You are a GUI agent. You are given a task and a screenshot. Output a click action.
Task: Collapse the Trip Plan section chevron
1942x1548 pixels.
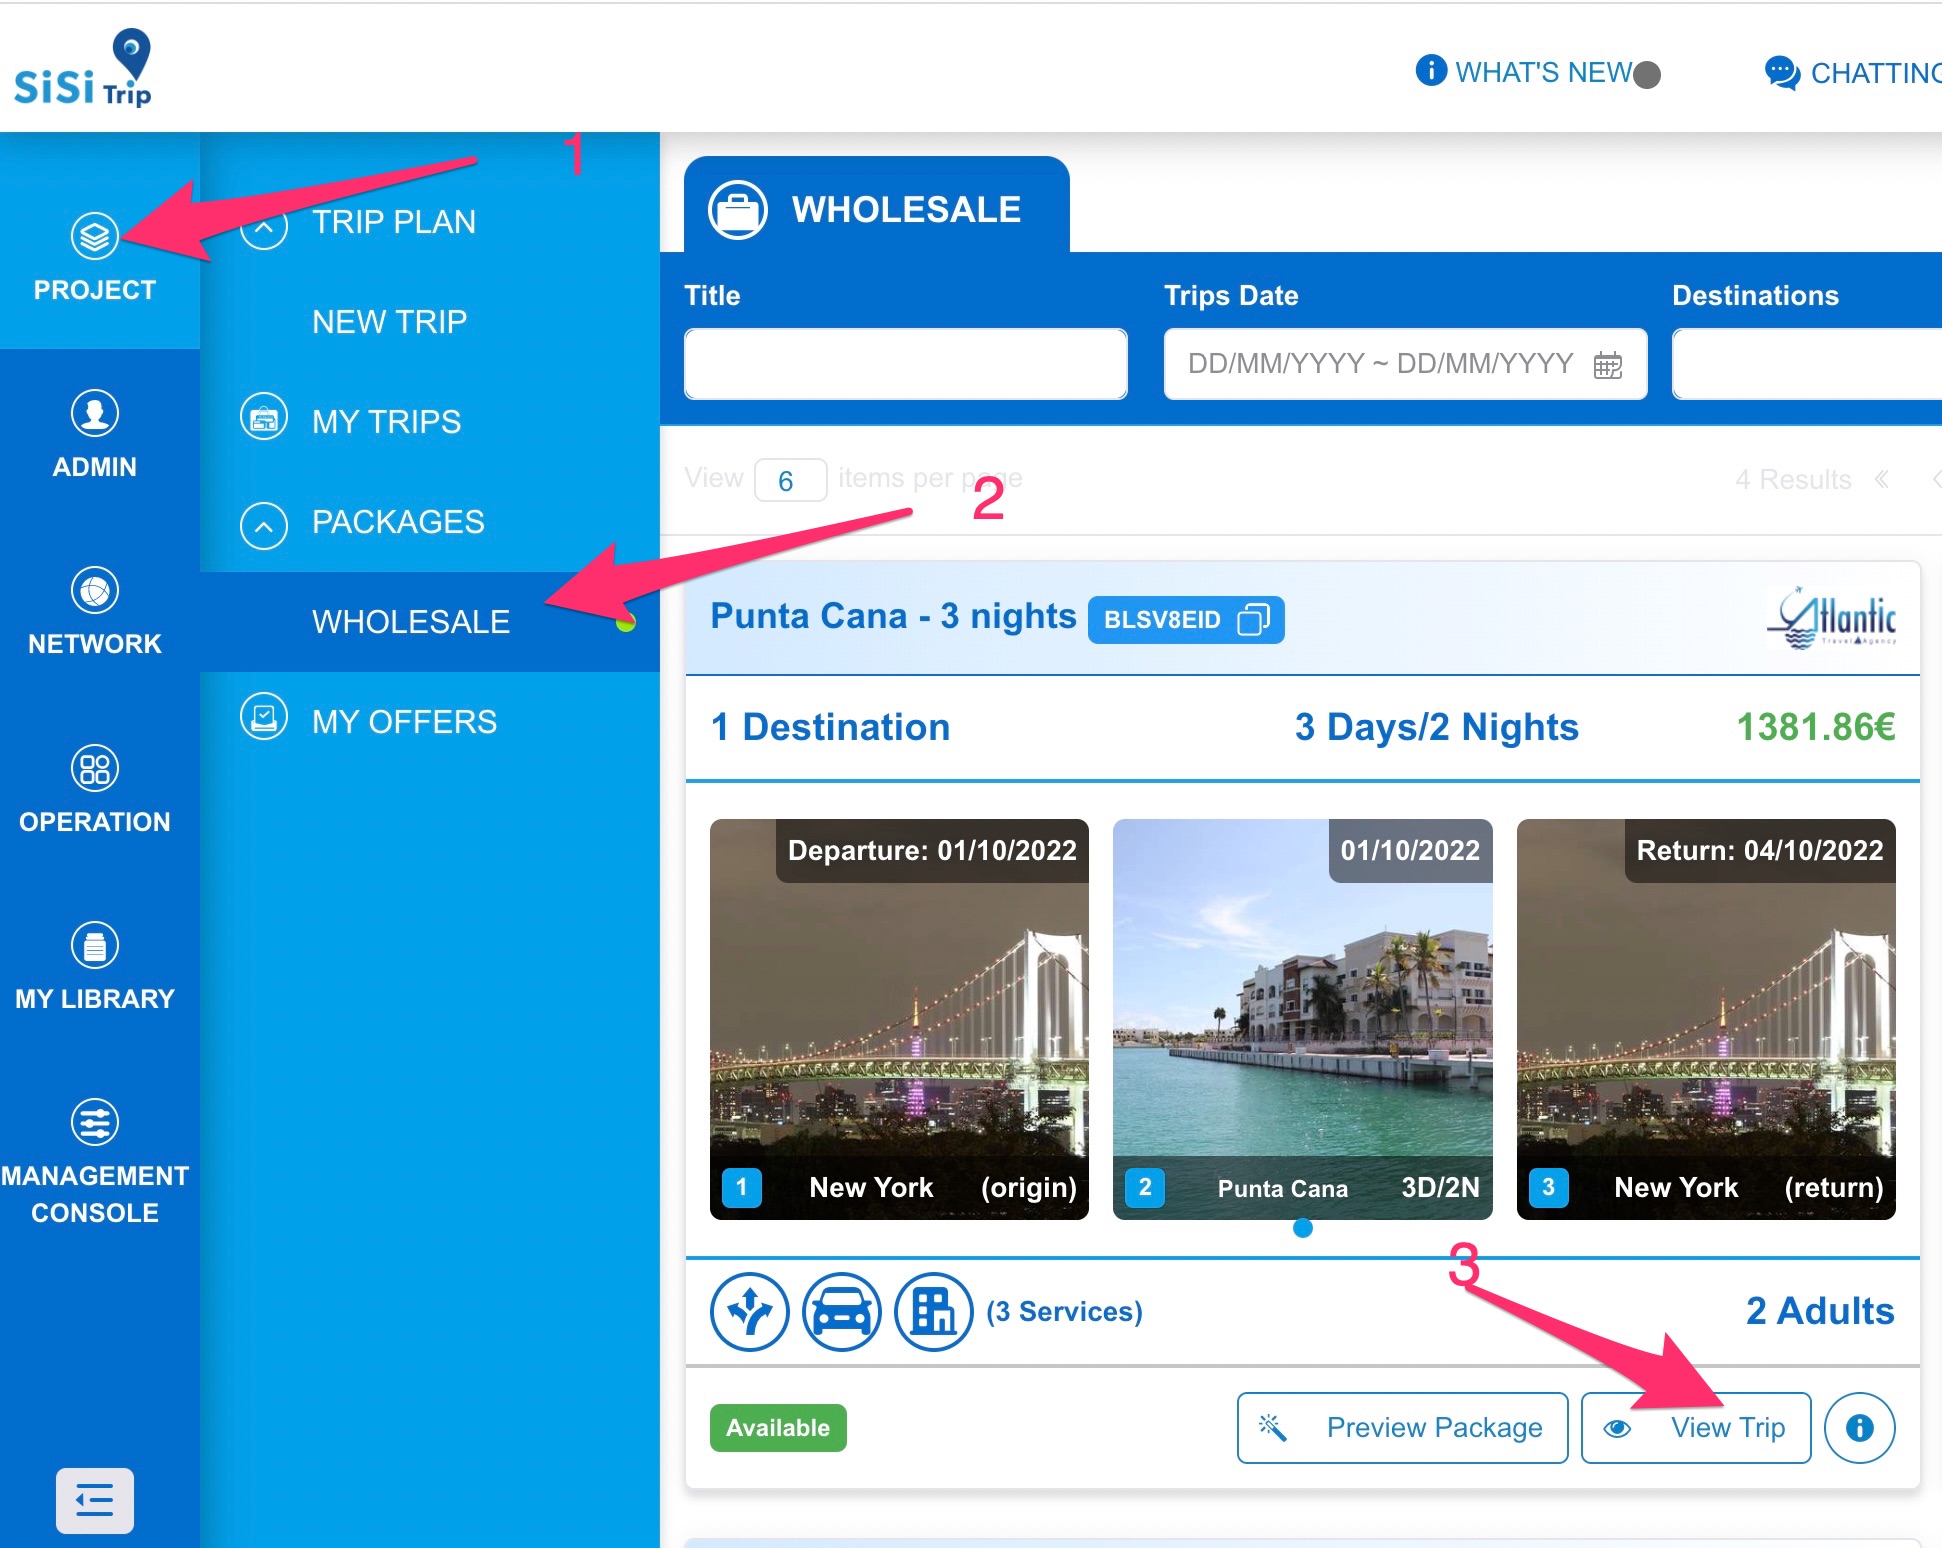(x=264, y=229)
